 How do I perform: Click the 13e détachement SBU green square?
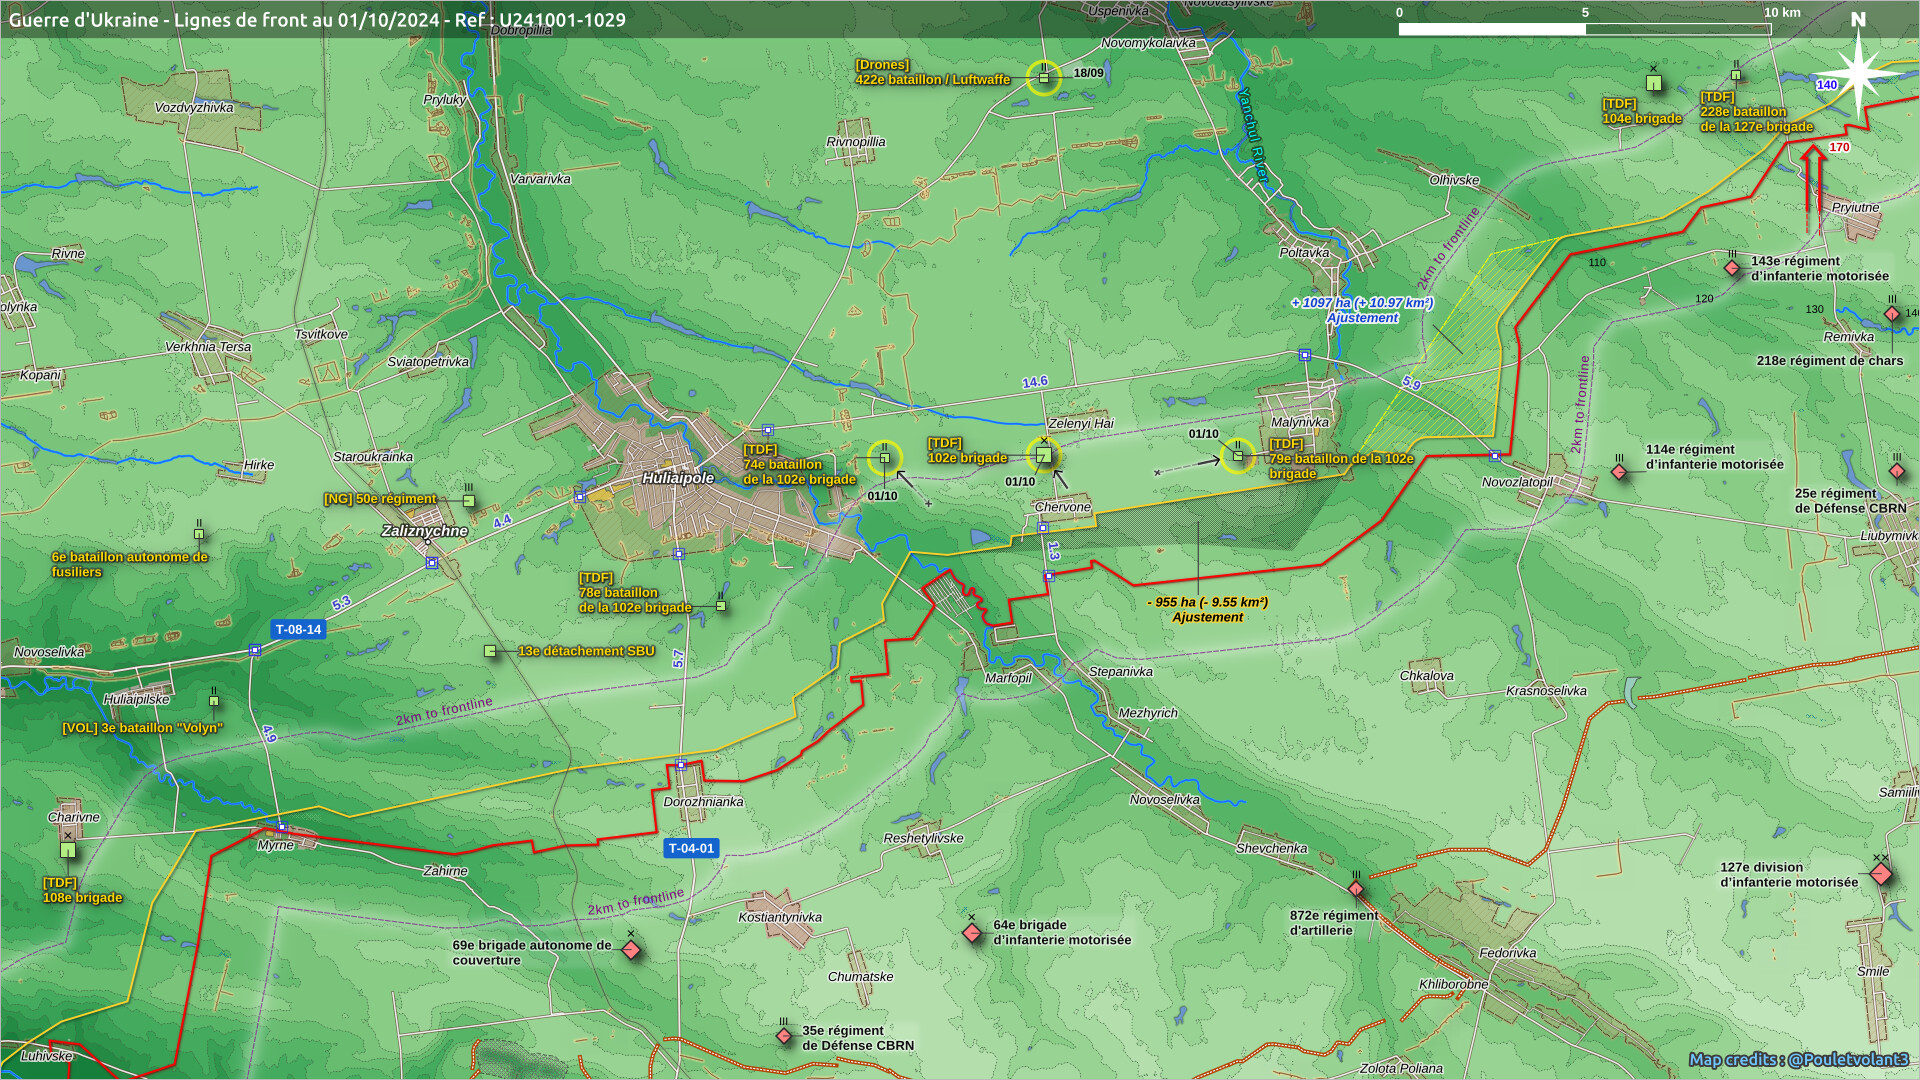tap(490, 651)
